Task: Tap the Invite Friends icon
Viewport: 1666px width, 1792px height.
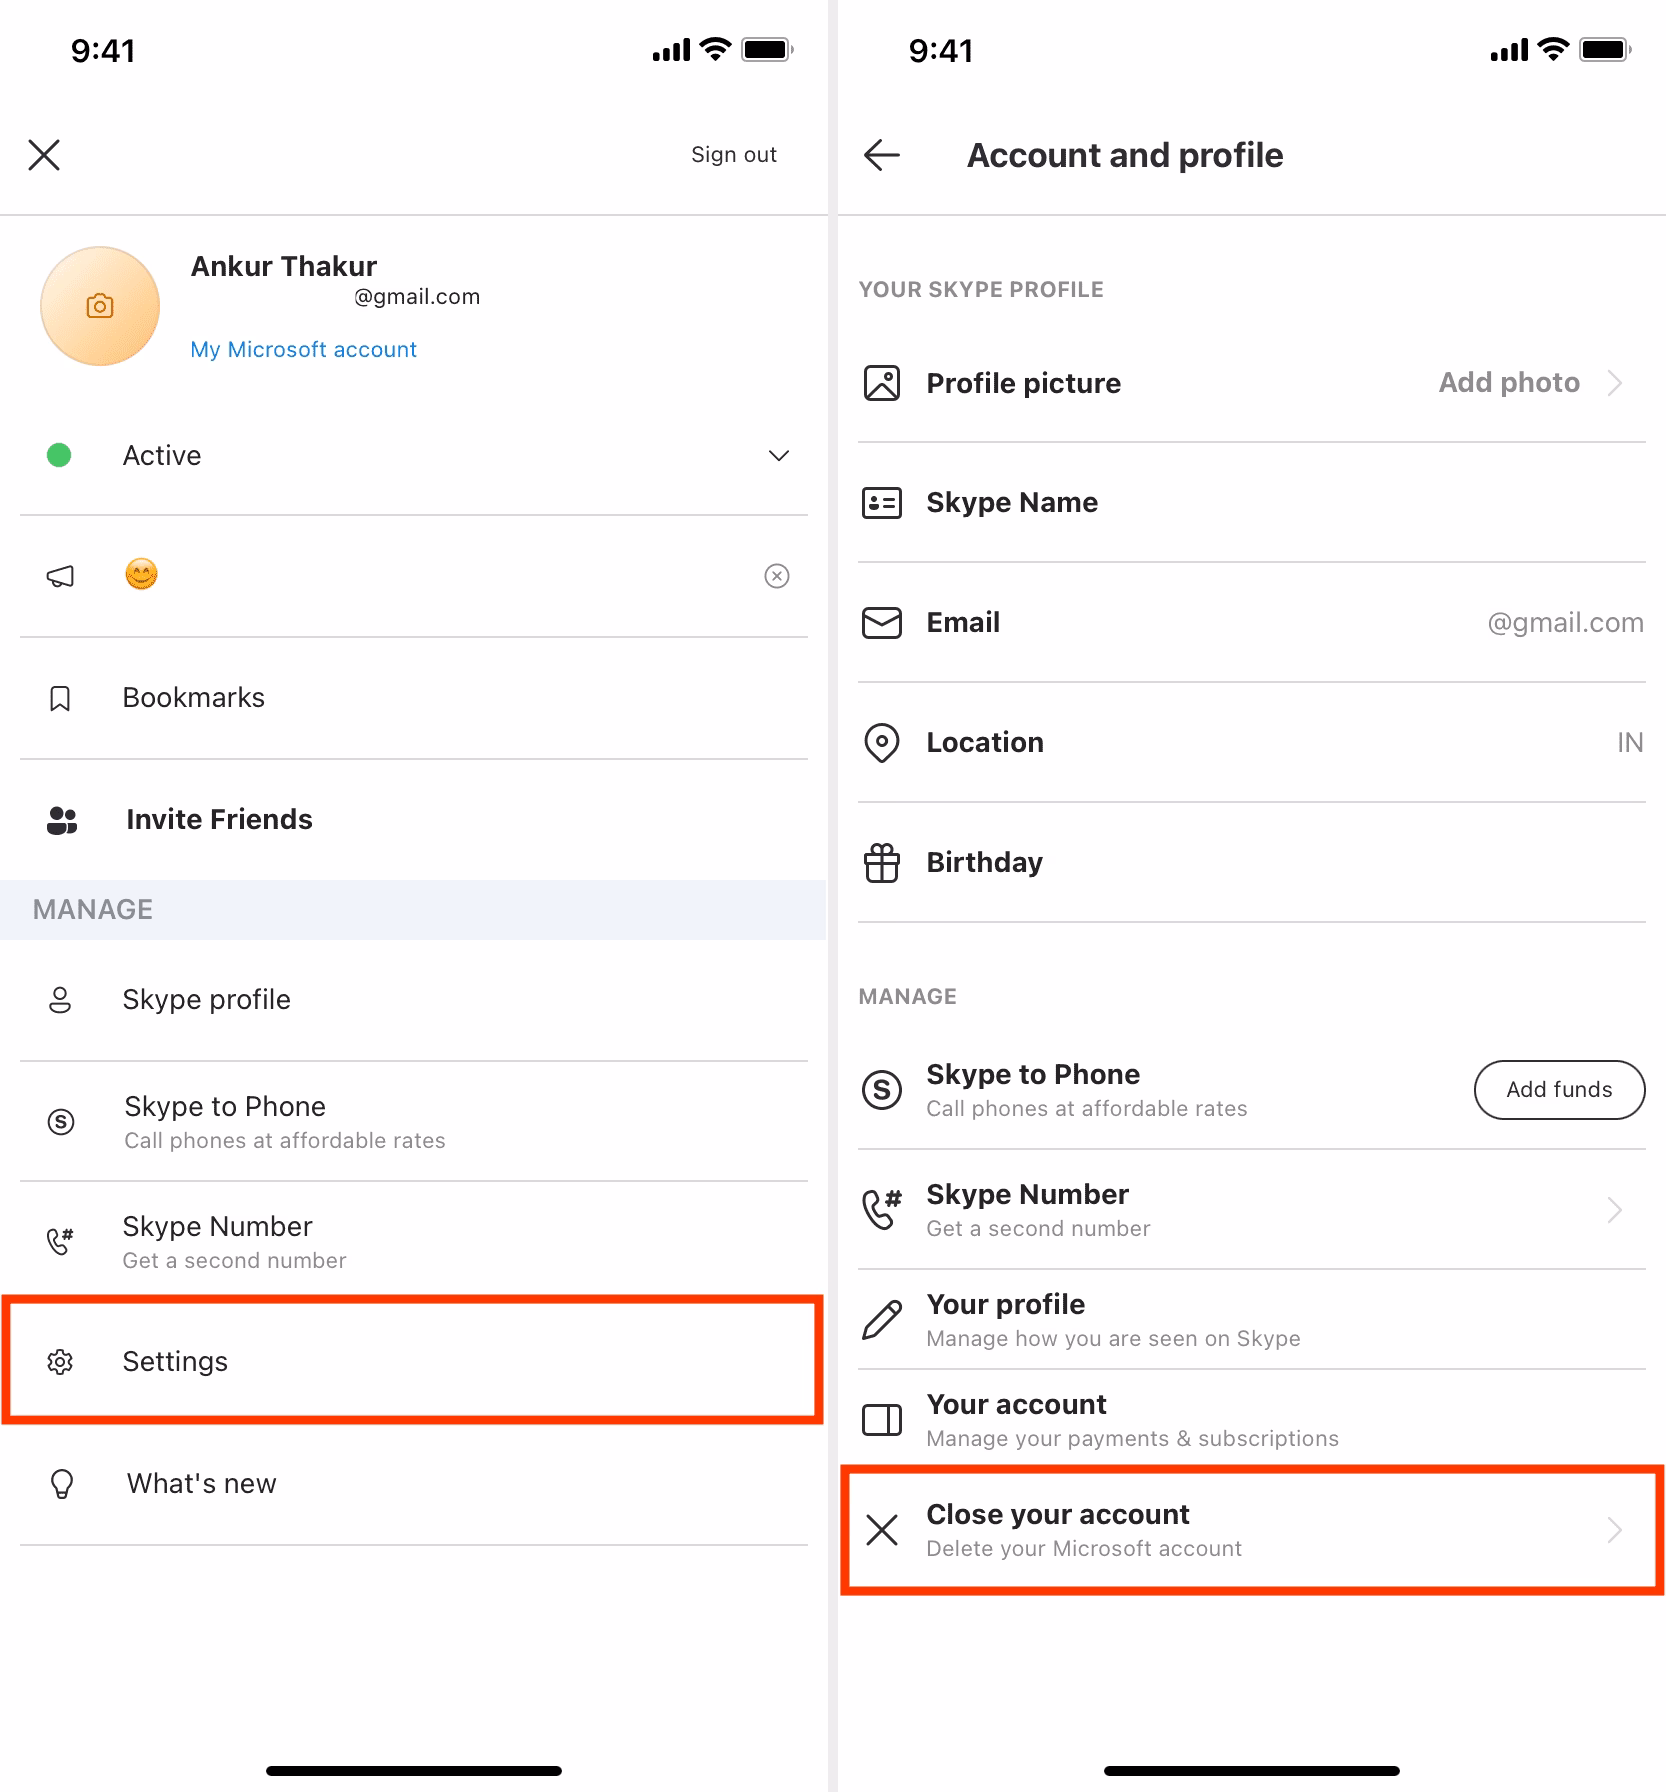Action: click(60, 820)
